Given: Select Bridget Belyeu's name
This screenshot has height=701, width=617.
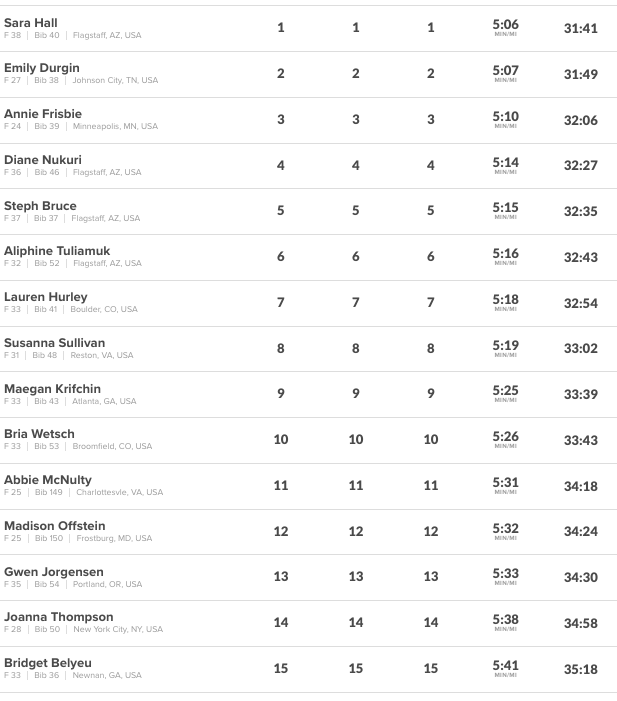Looking at the screenshot, I should [x=48, y=663].
